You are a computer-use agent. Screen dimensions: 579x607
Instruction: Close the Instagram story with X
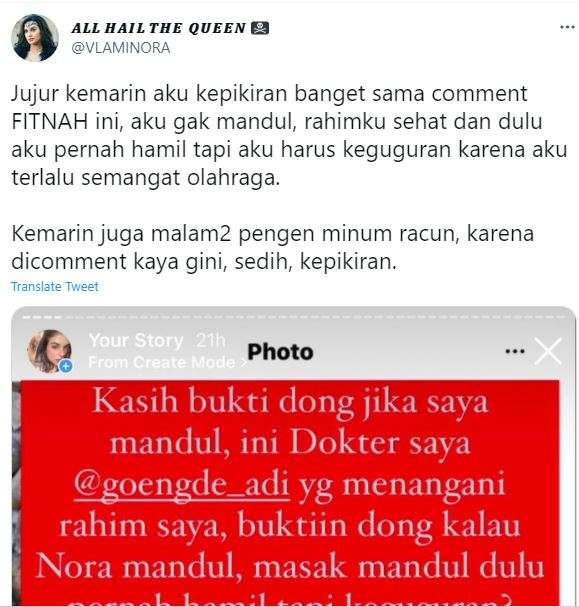548,351
